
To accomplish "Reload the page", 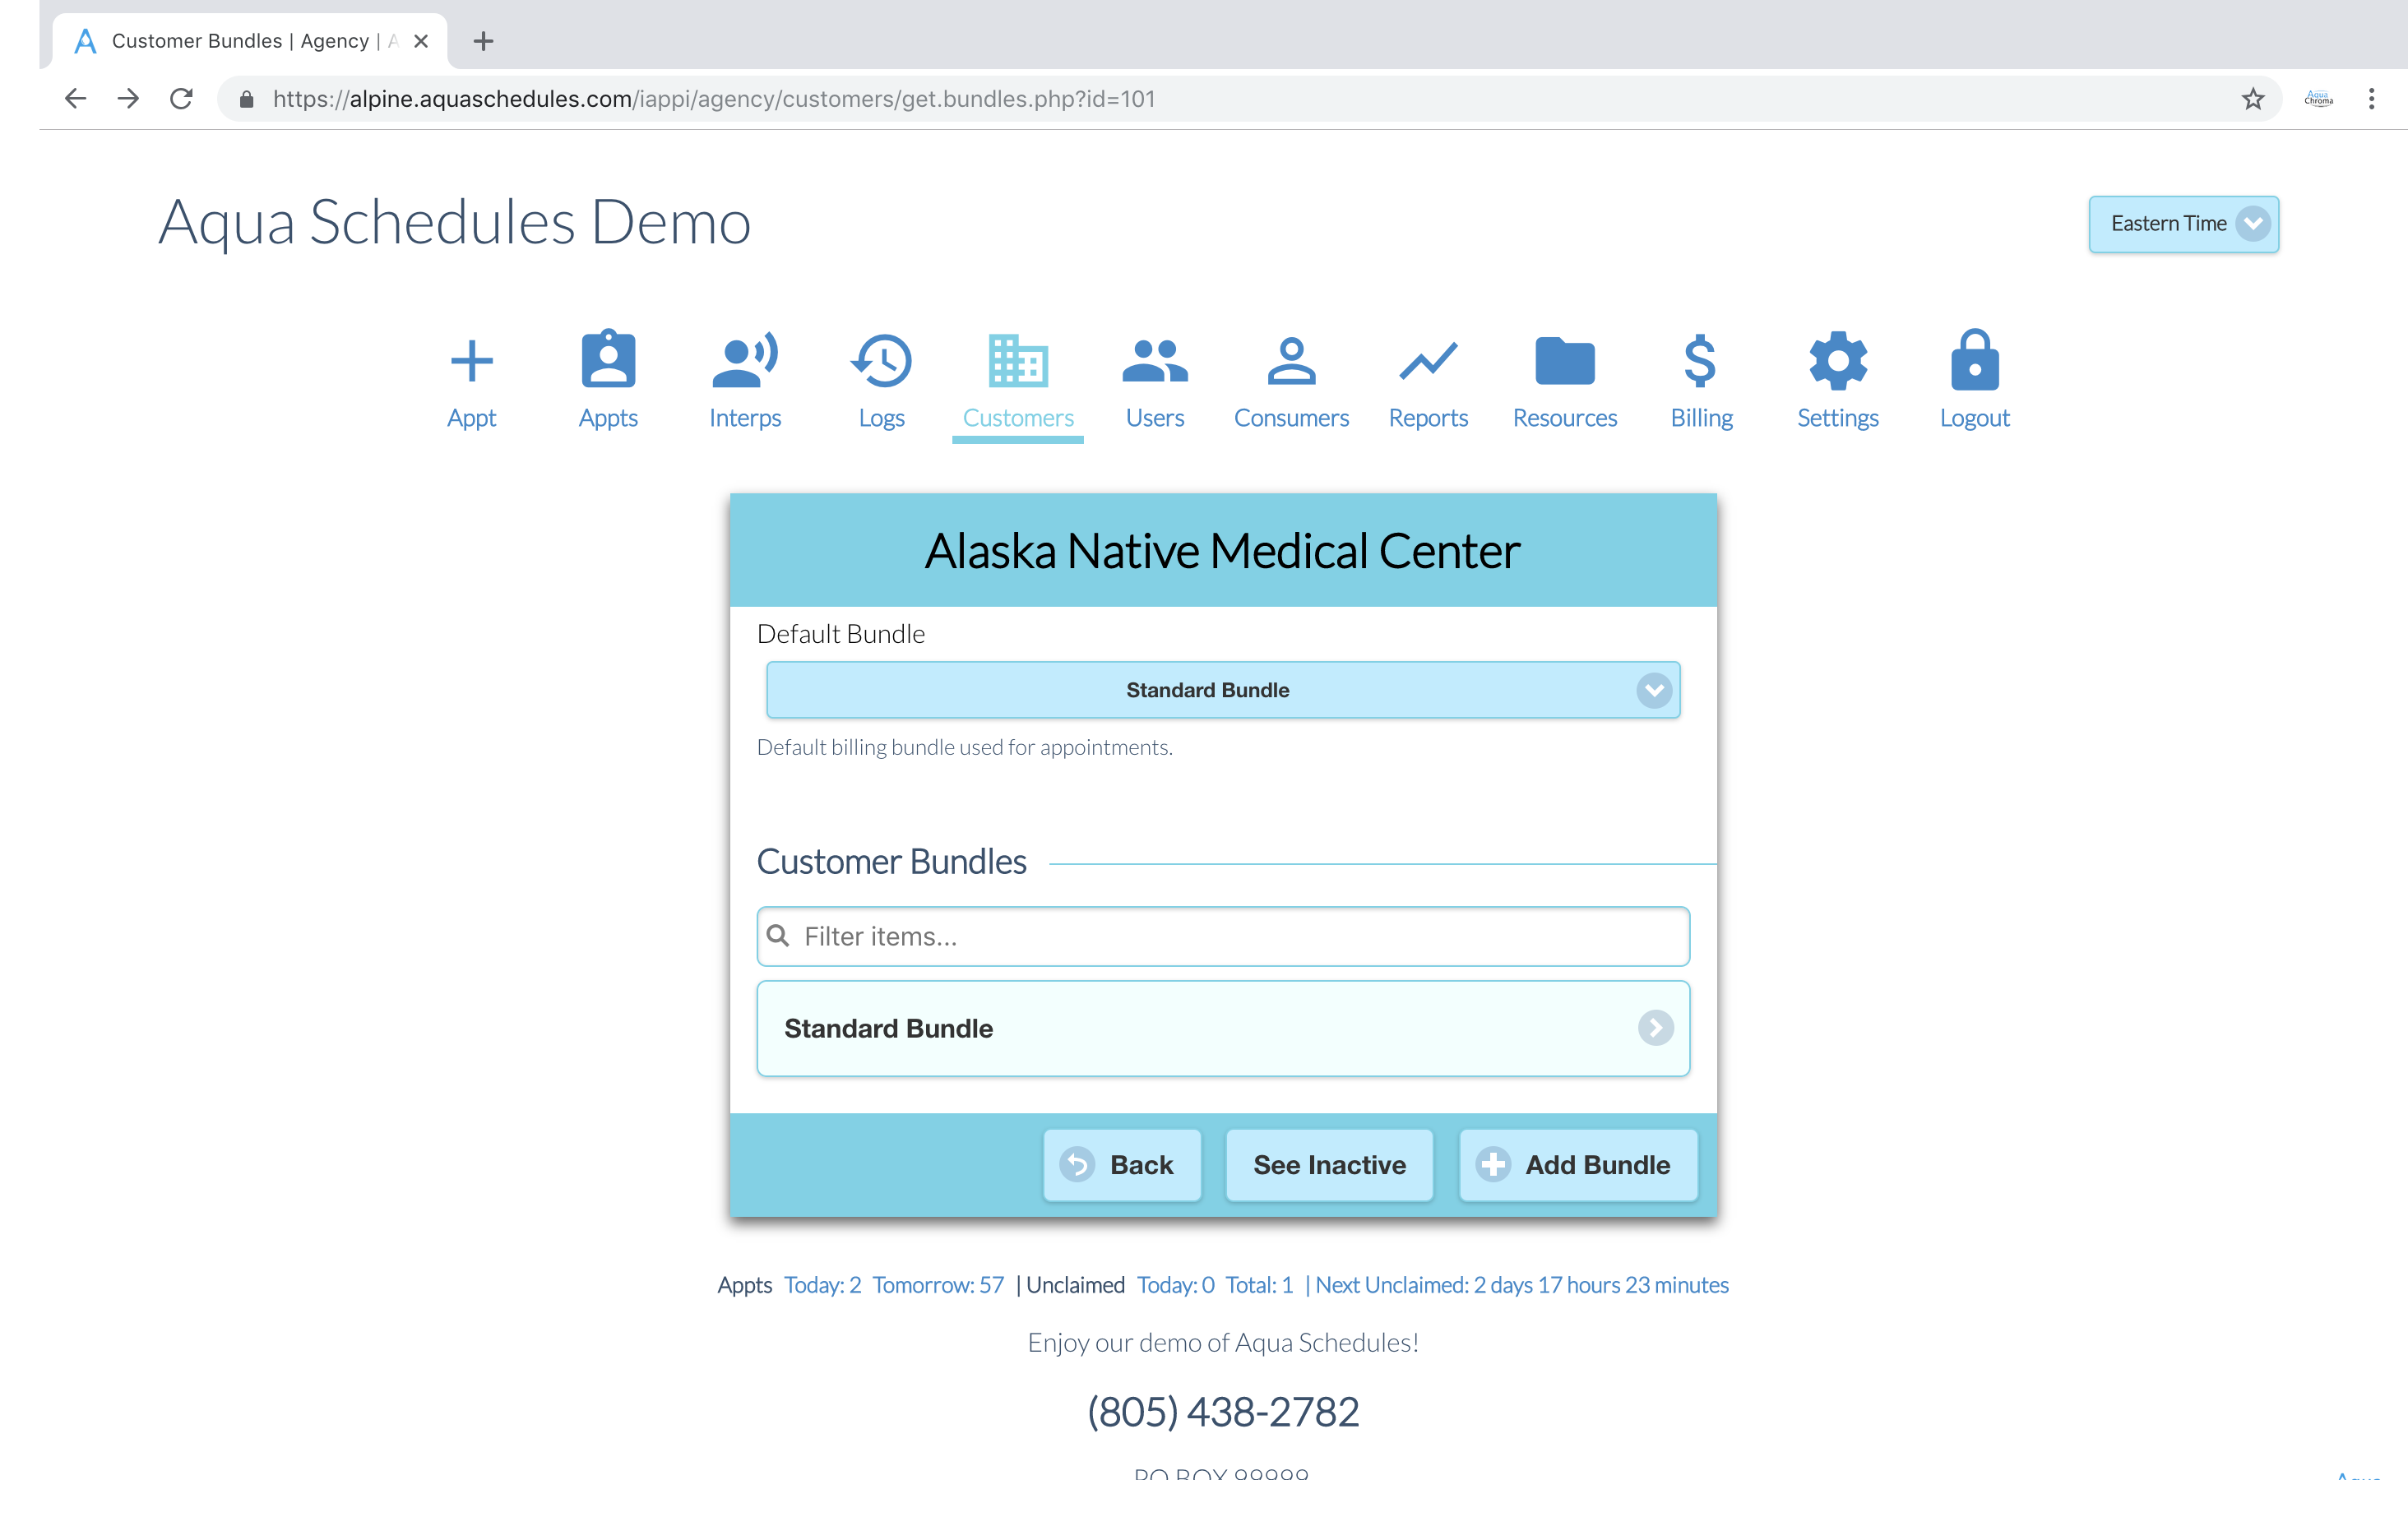I will tap(181, 98).
